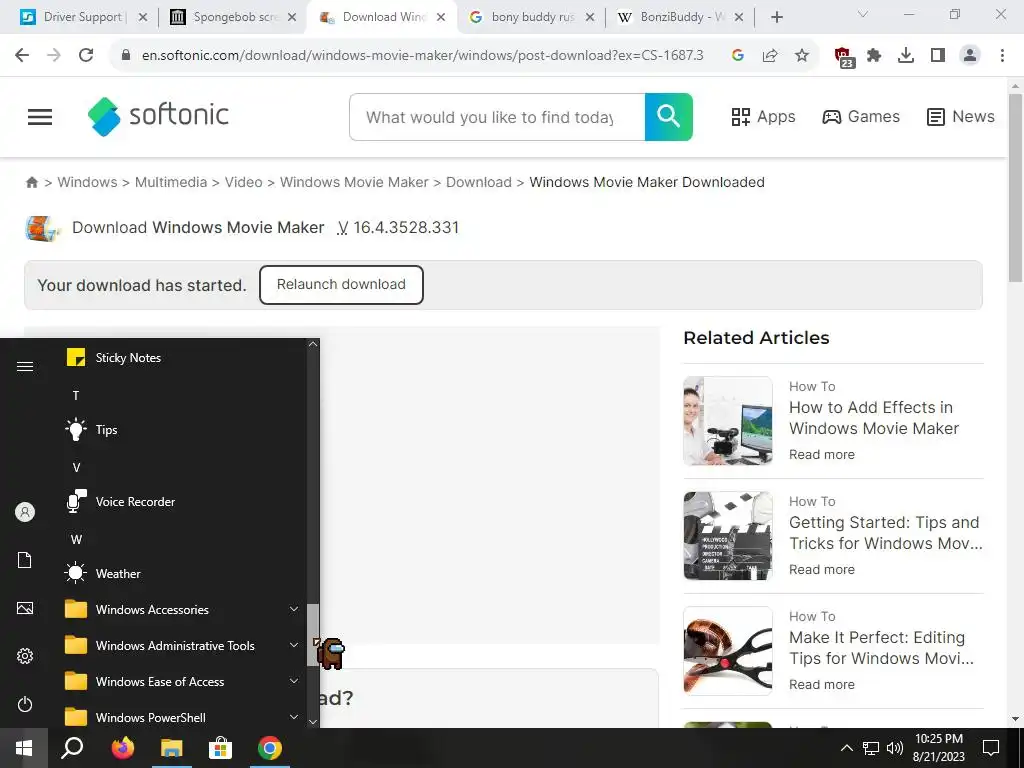Viewport: 1024px width, 768px height.
Task: Click the Softonic logo
Action: tap(158, 116)
